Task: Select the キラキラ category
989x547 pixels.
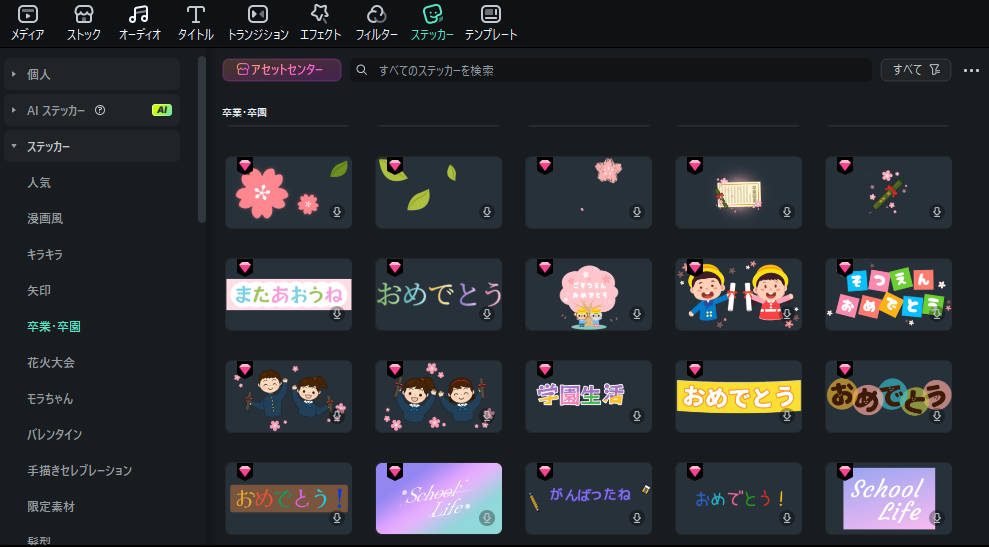Action: [x=45, y=255]
